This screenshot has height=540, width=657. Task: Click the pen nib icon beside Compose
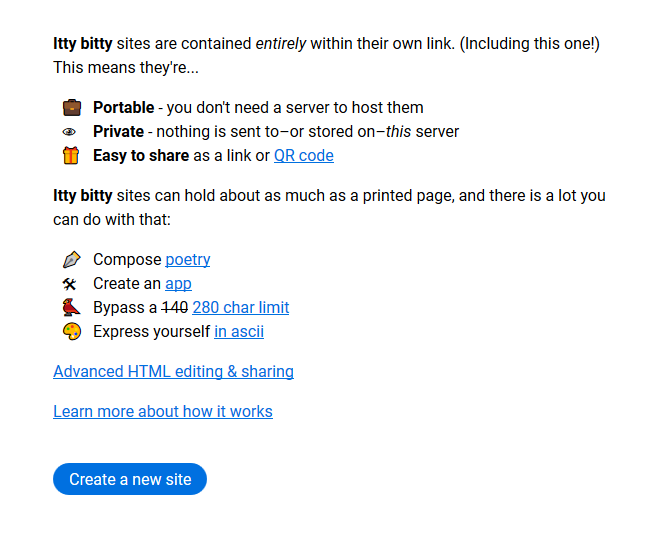[x=71, y=260]
